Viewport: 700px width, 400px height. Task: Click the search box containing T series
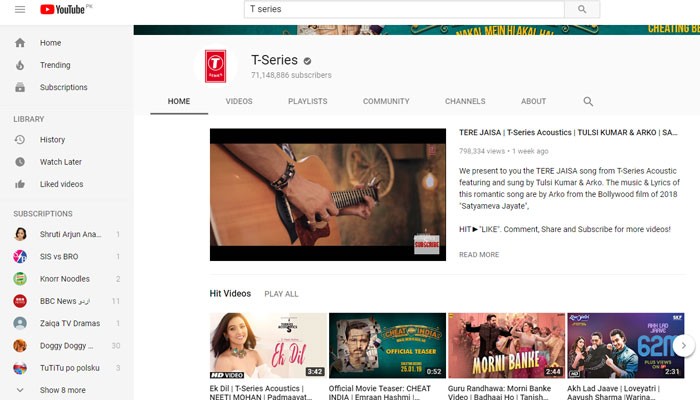404,9
